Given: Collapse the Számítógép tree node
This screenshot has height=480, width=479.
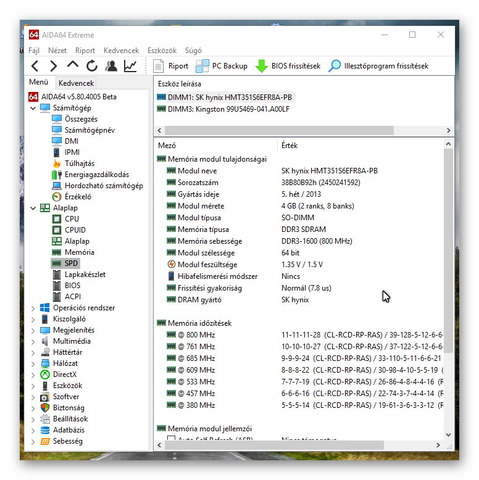Looking at the screenshot, I should pyautogui.click(x=33, y=108).
